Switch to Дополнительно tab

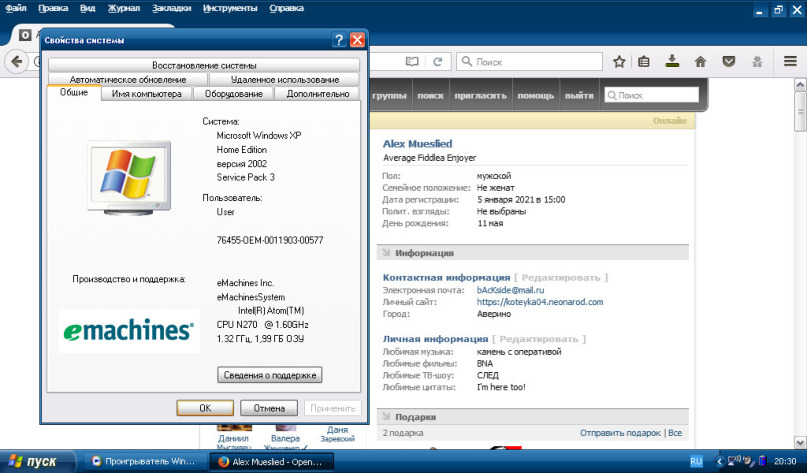(x=318, y=94)
